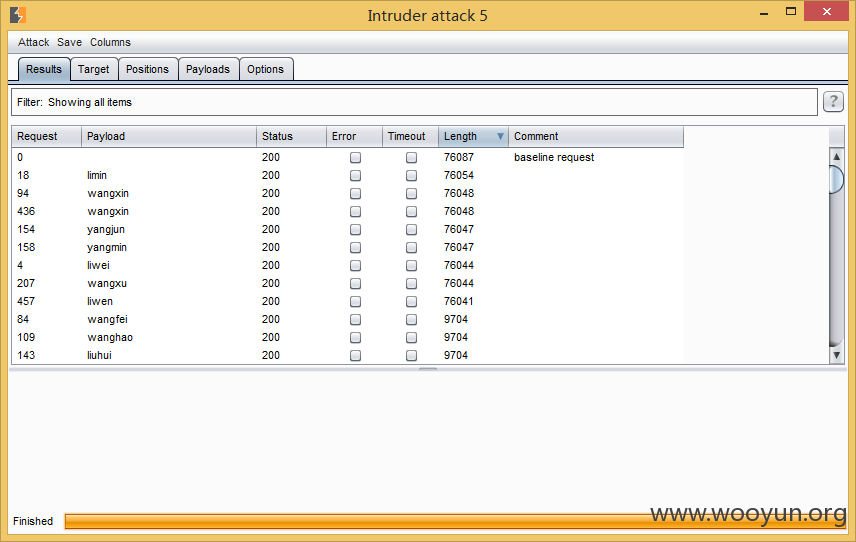The image size is (856, 542).
Task: Select the yangjun request row 154
Action: (x=347, y=229)
